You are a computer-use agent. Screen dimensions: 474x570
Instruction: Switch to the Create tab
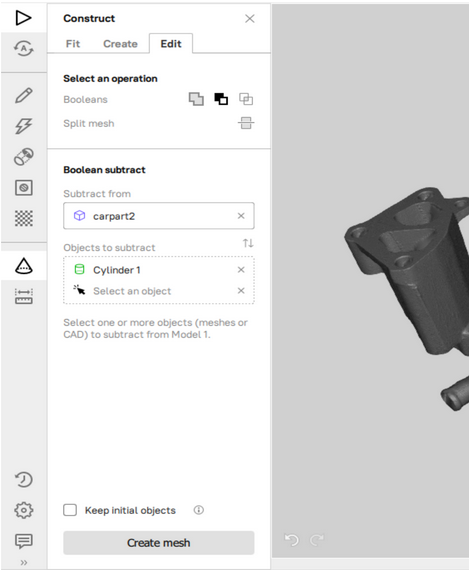pos(120,44)
